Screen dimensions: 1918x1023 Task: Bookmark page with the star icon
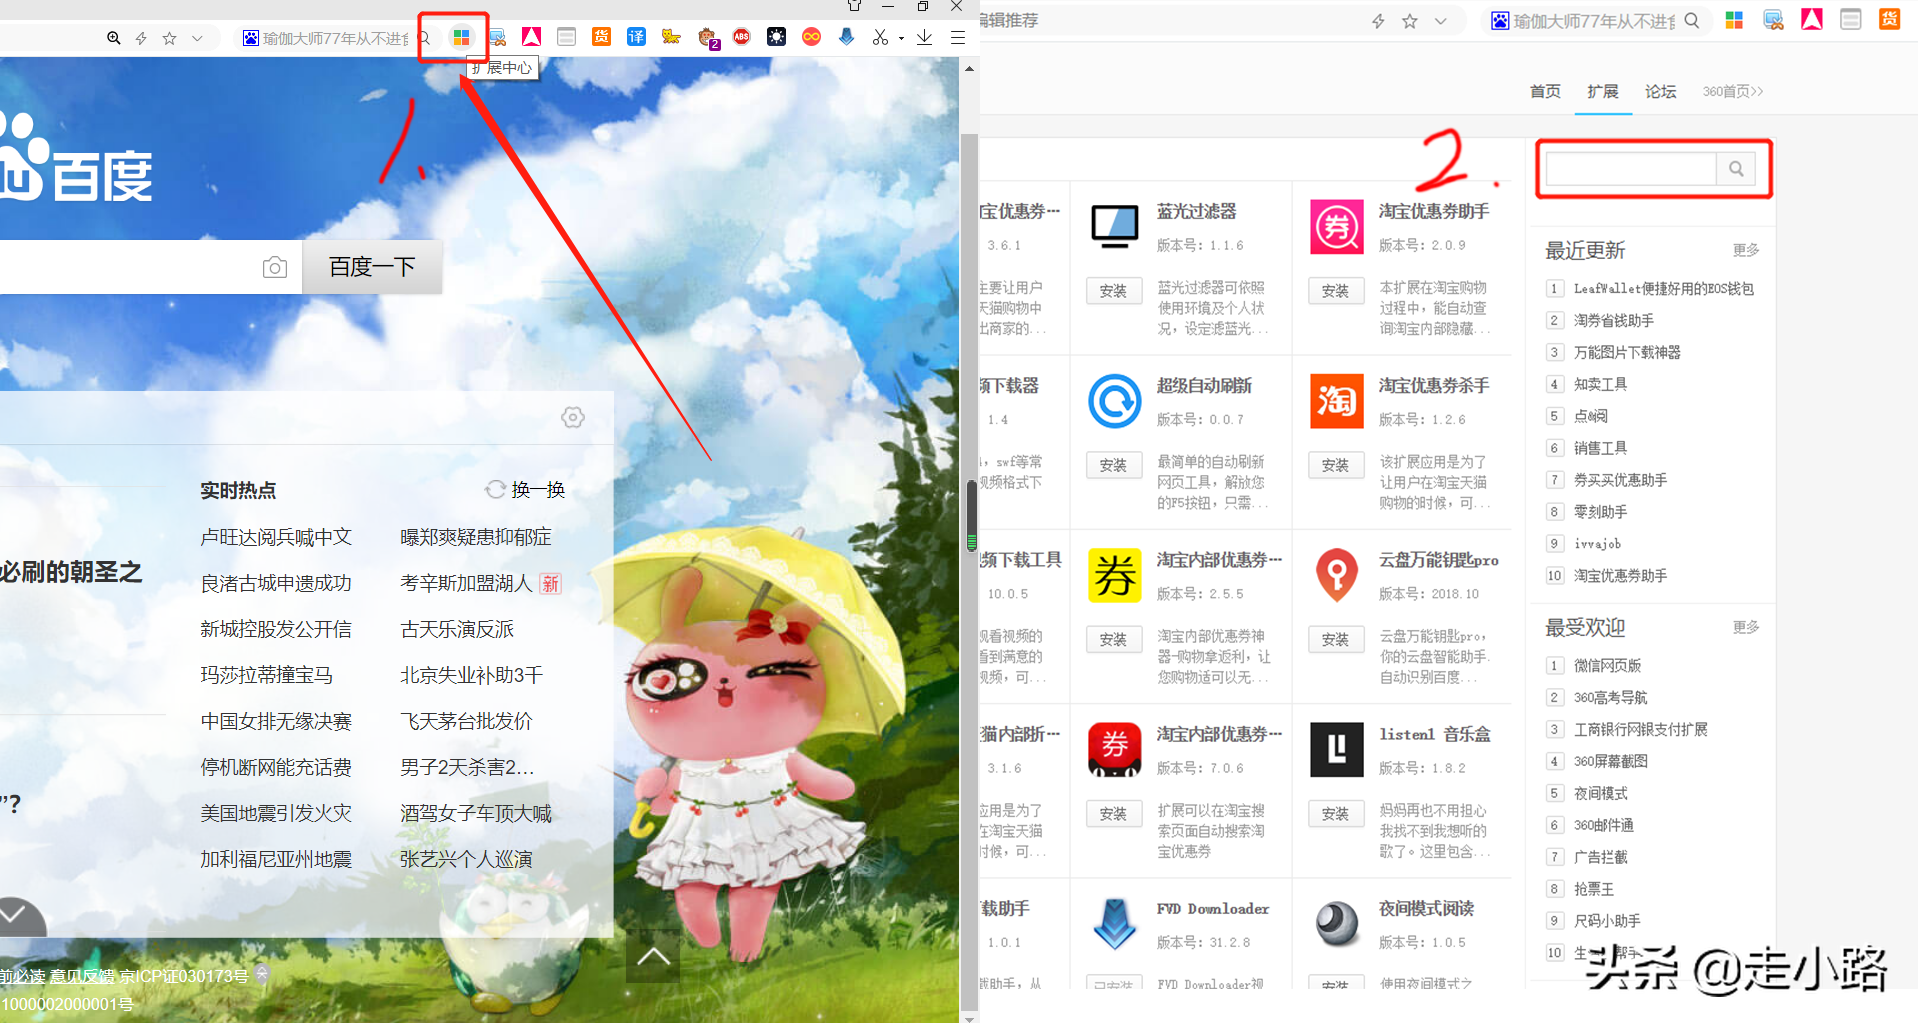coord(170,38)
